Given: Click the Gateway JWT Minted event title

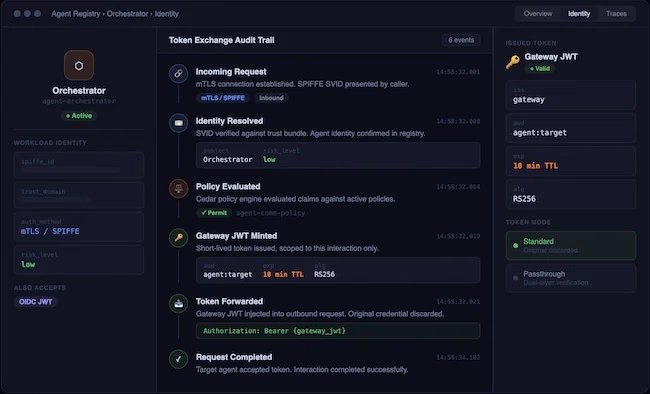Looking at the screenshot, I should pyautogui.click(x=236, y=236).
